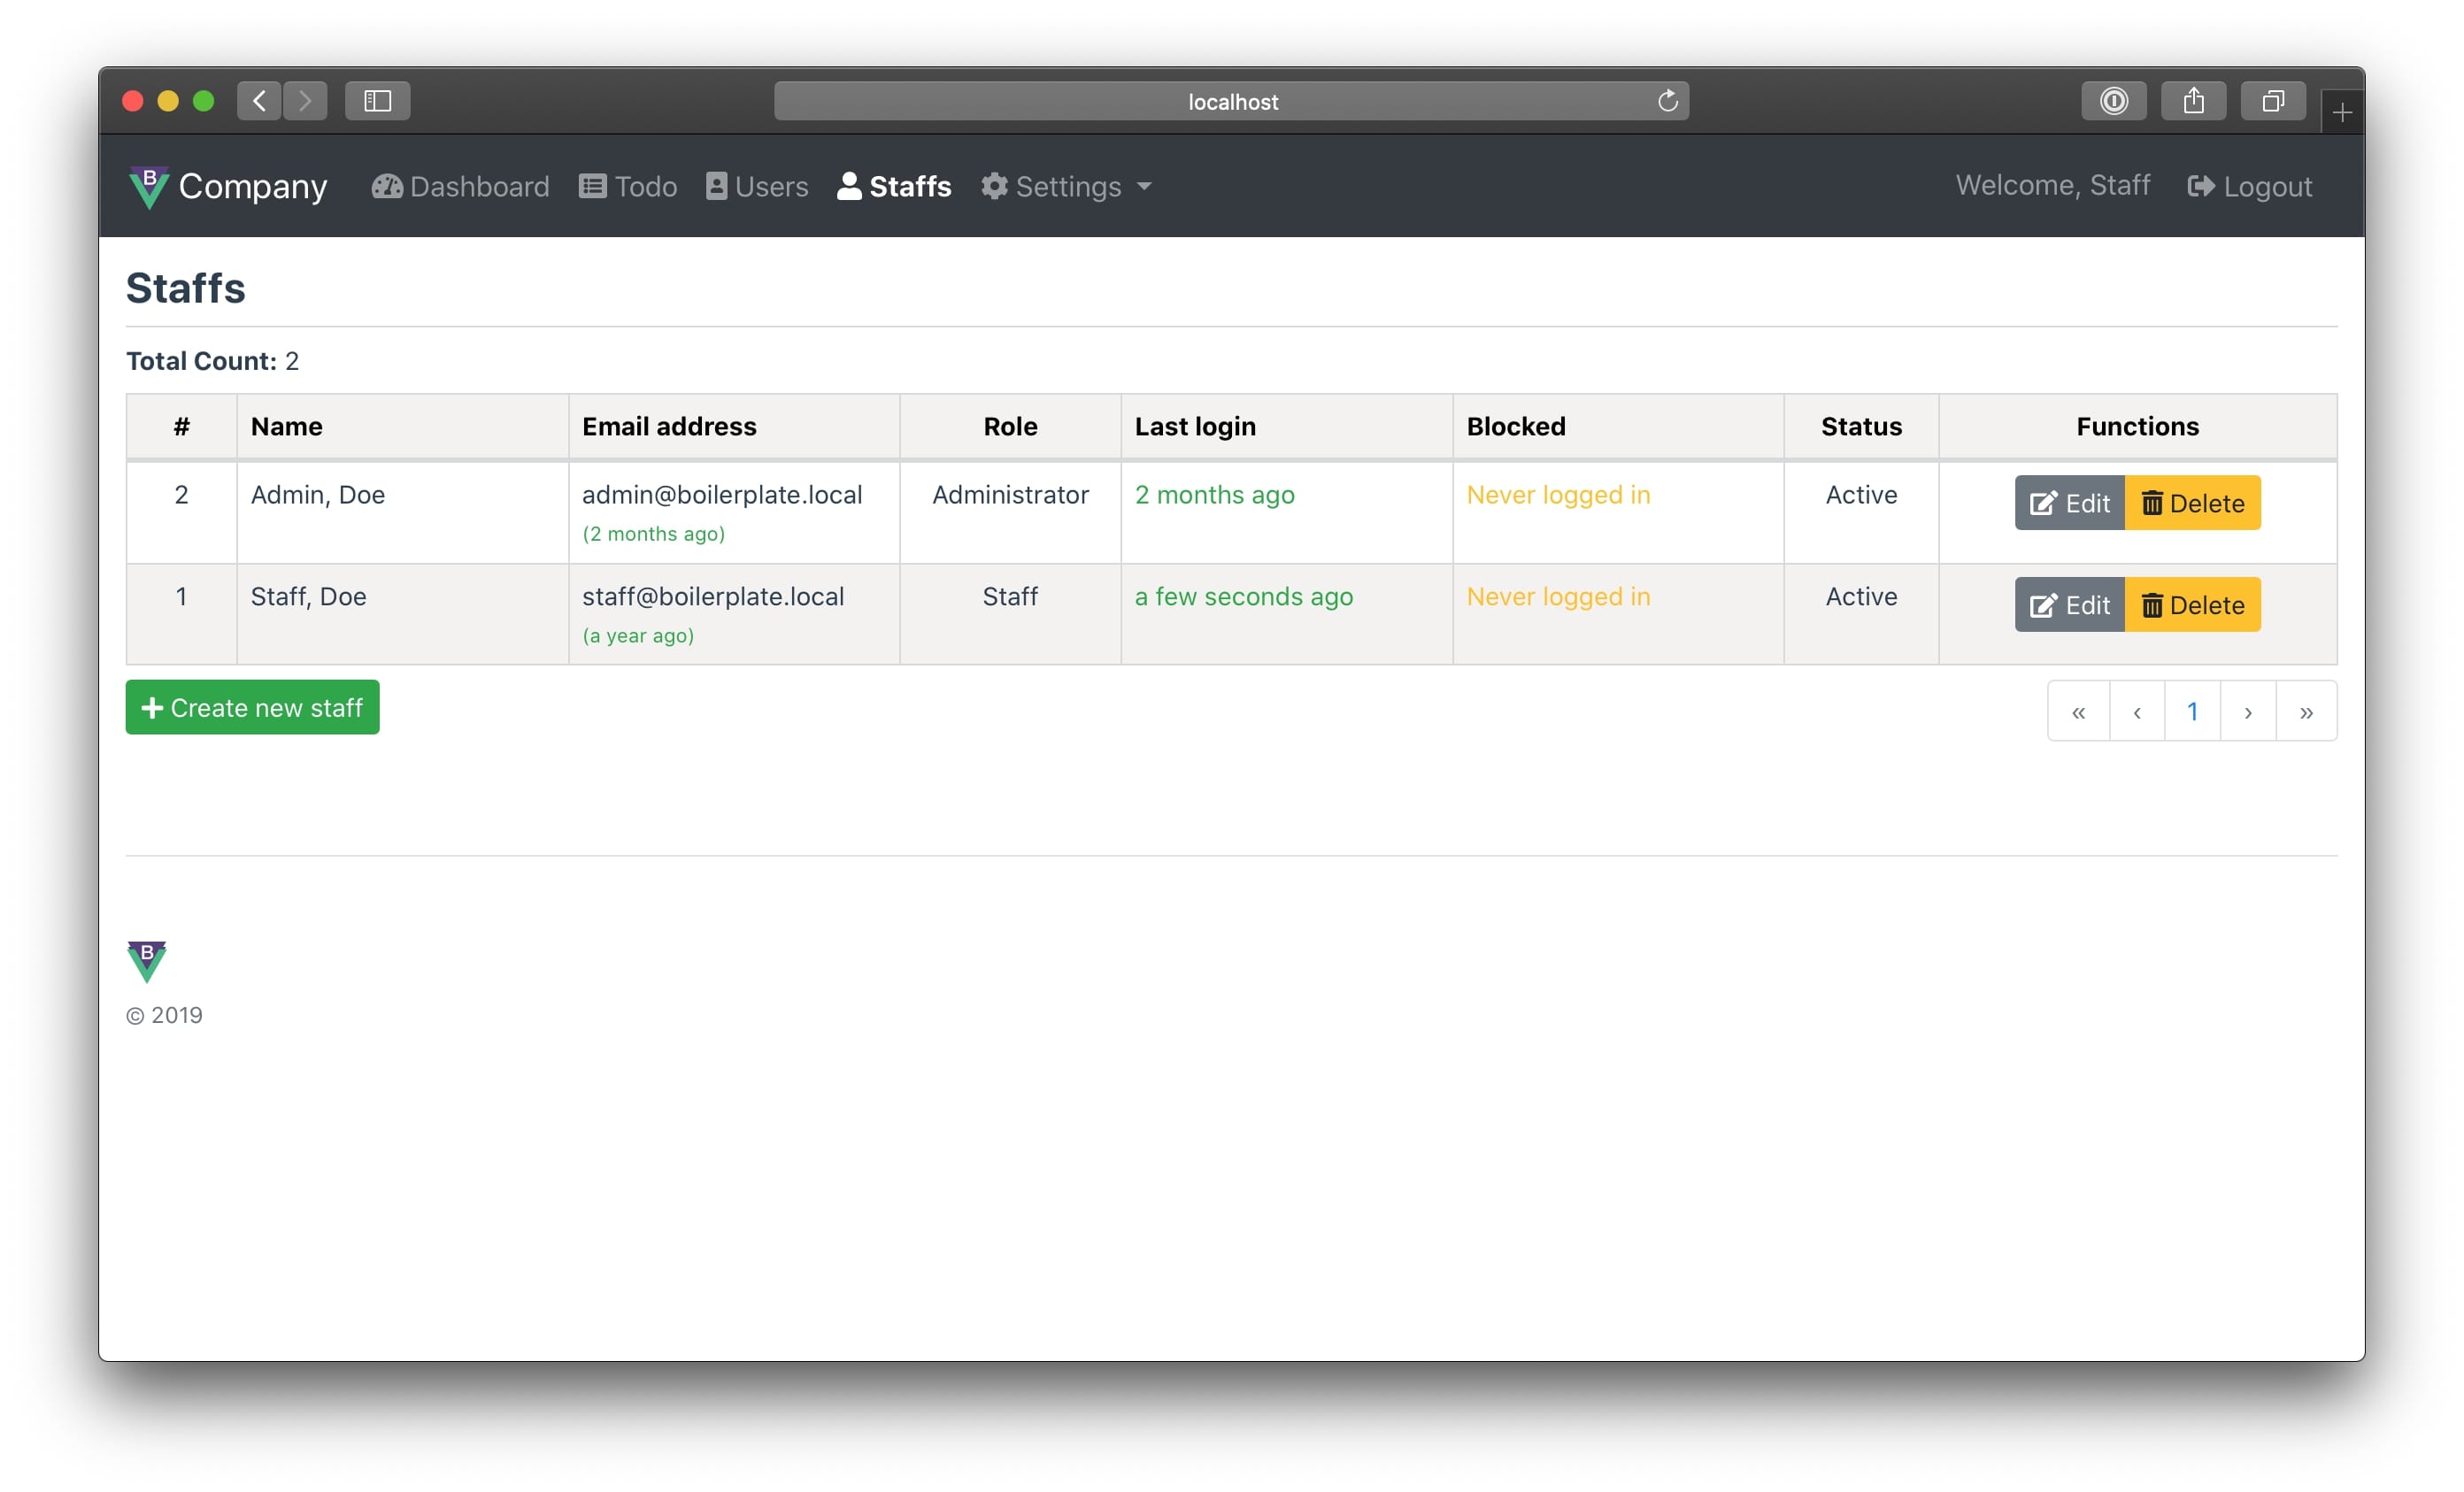Open the Dashboard page
The height and width of the screenshot is (1492, 2464).
click(460, 187)
